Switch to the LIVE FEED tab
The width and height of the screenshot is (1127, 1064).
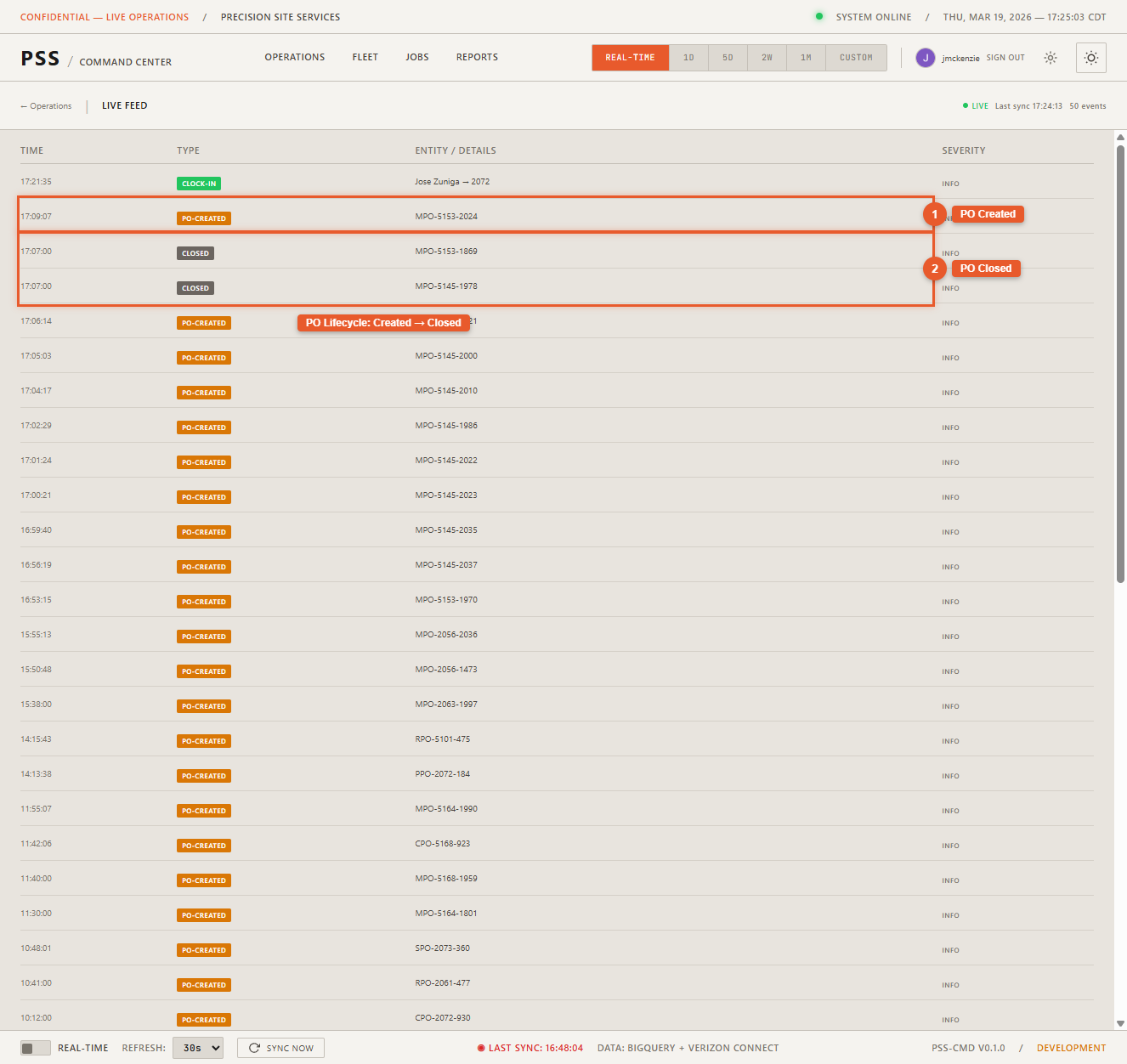click(x=124, y=105)
